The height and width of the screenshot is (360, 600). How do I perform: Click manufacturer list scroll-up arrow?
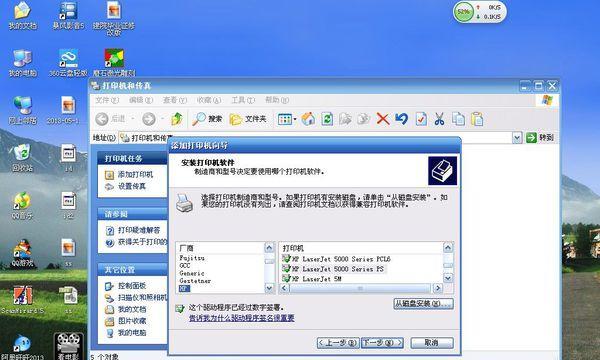[269, 248]
